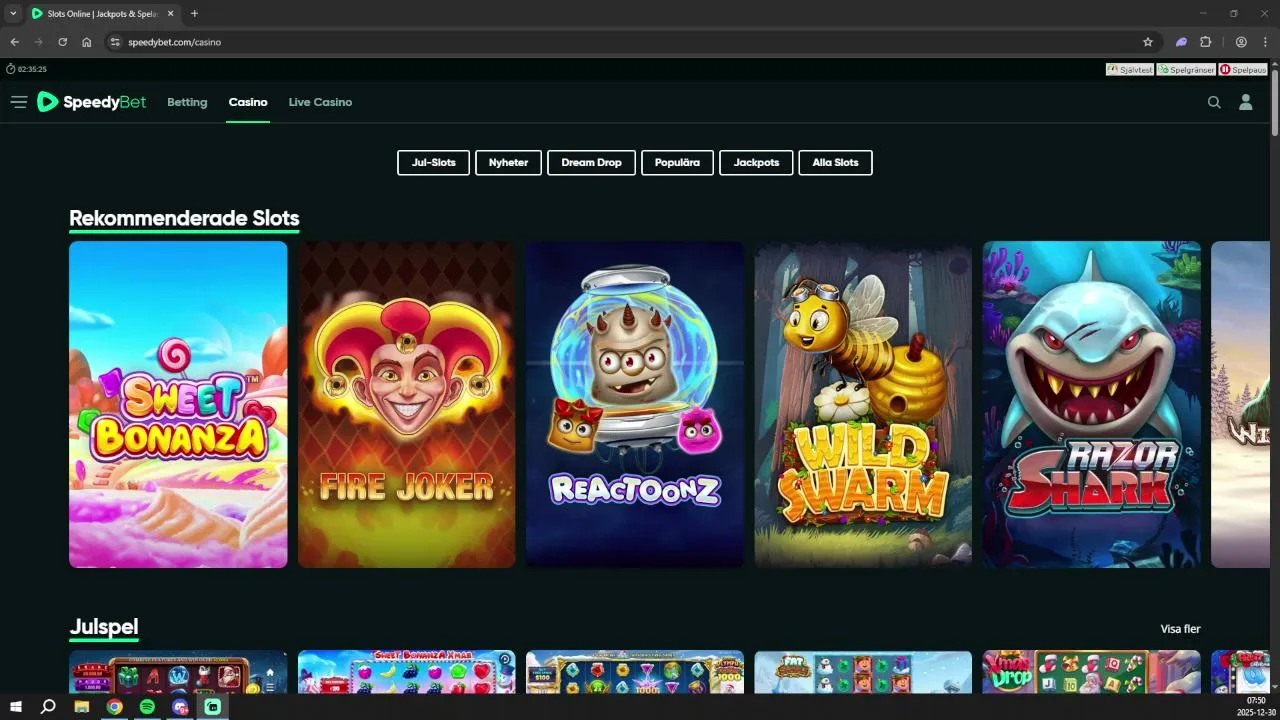Bookmark this page with the star icon
This screenshot has height=720, width=1280.
coord(1148,42)
